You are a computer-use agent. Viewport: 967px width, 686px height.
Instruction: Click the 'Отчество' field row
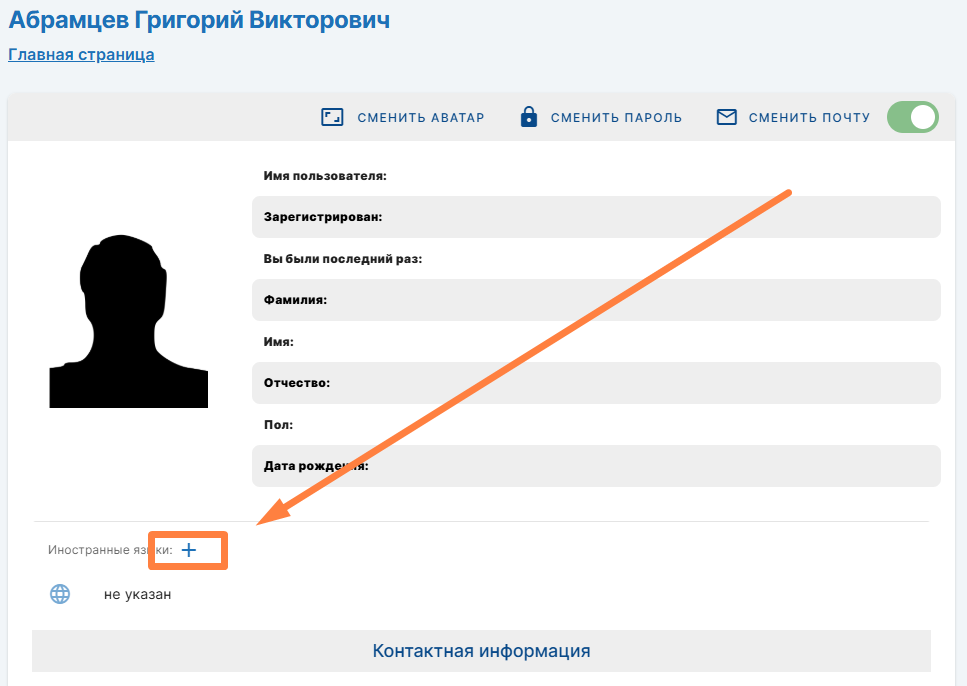coord(596,383)
